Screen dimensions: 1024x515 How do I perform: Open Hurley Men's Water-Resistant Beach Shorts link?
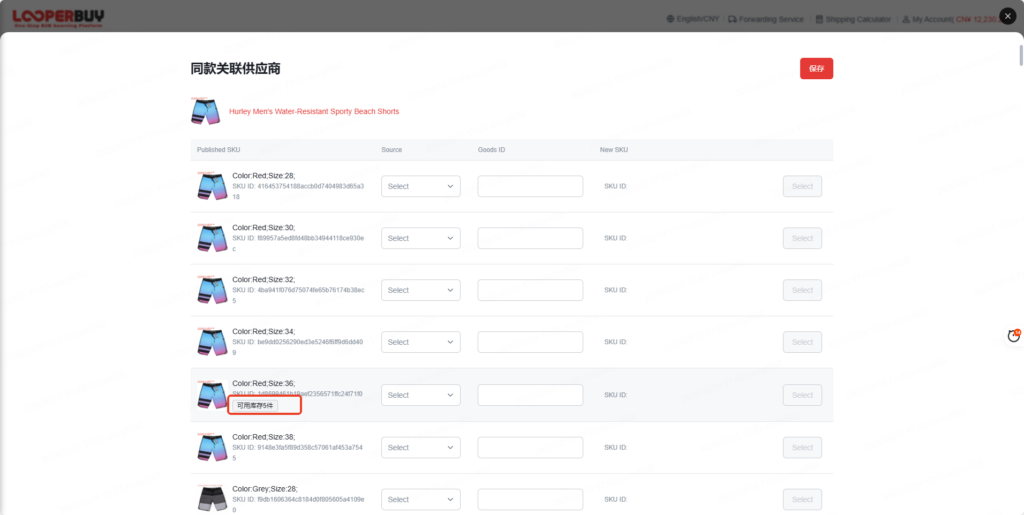click(314, 111)
